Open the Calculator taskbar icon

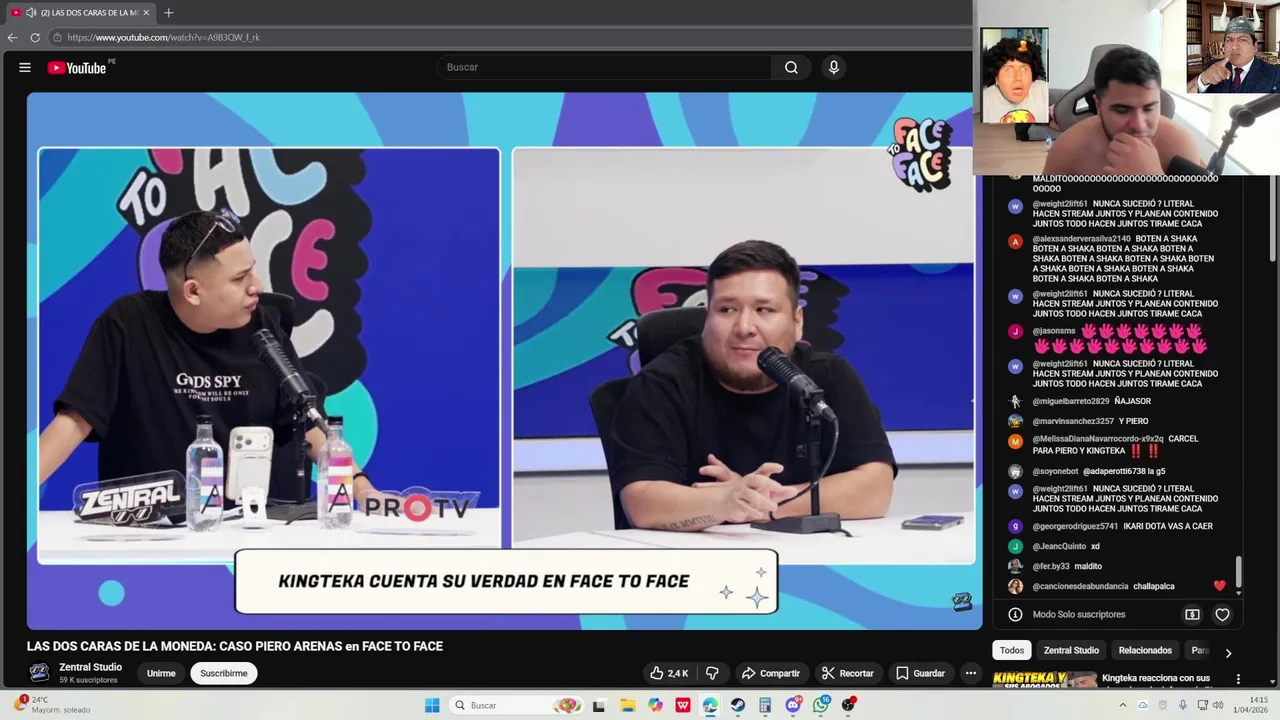point(765,705)
